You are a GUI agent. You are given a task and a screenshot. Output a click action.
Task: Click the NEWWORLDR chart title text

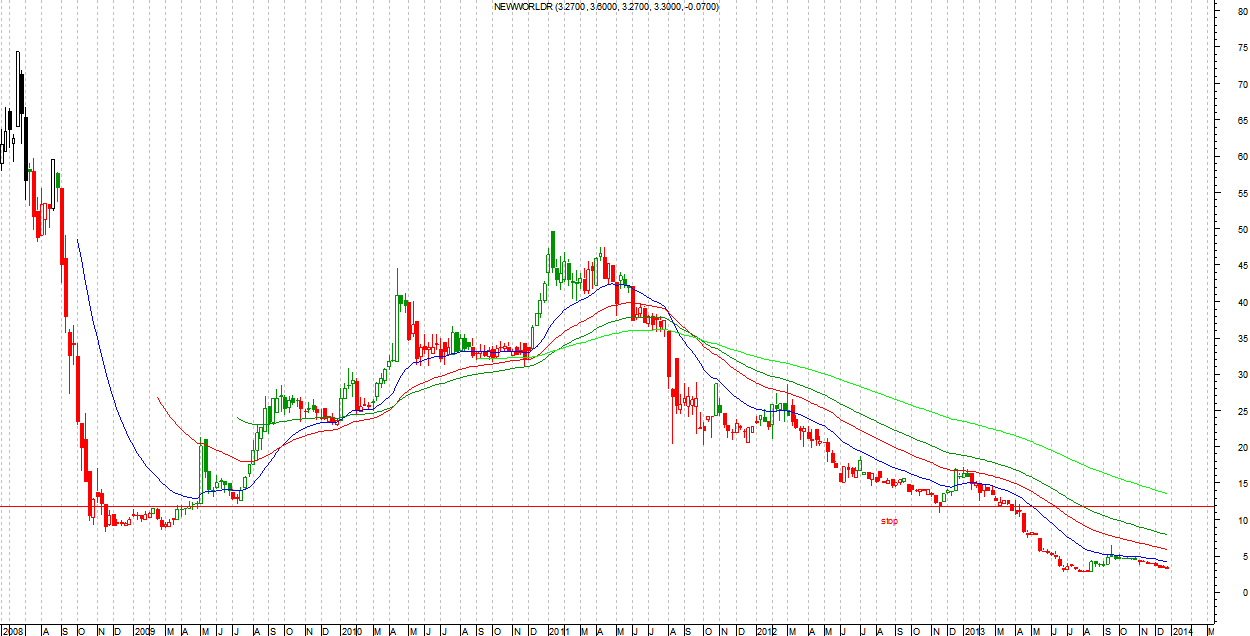pos(606,7)
